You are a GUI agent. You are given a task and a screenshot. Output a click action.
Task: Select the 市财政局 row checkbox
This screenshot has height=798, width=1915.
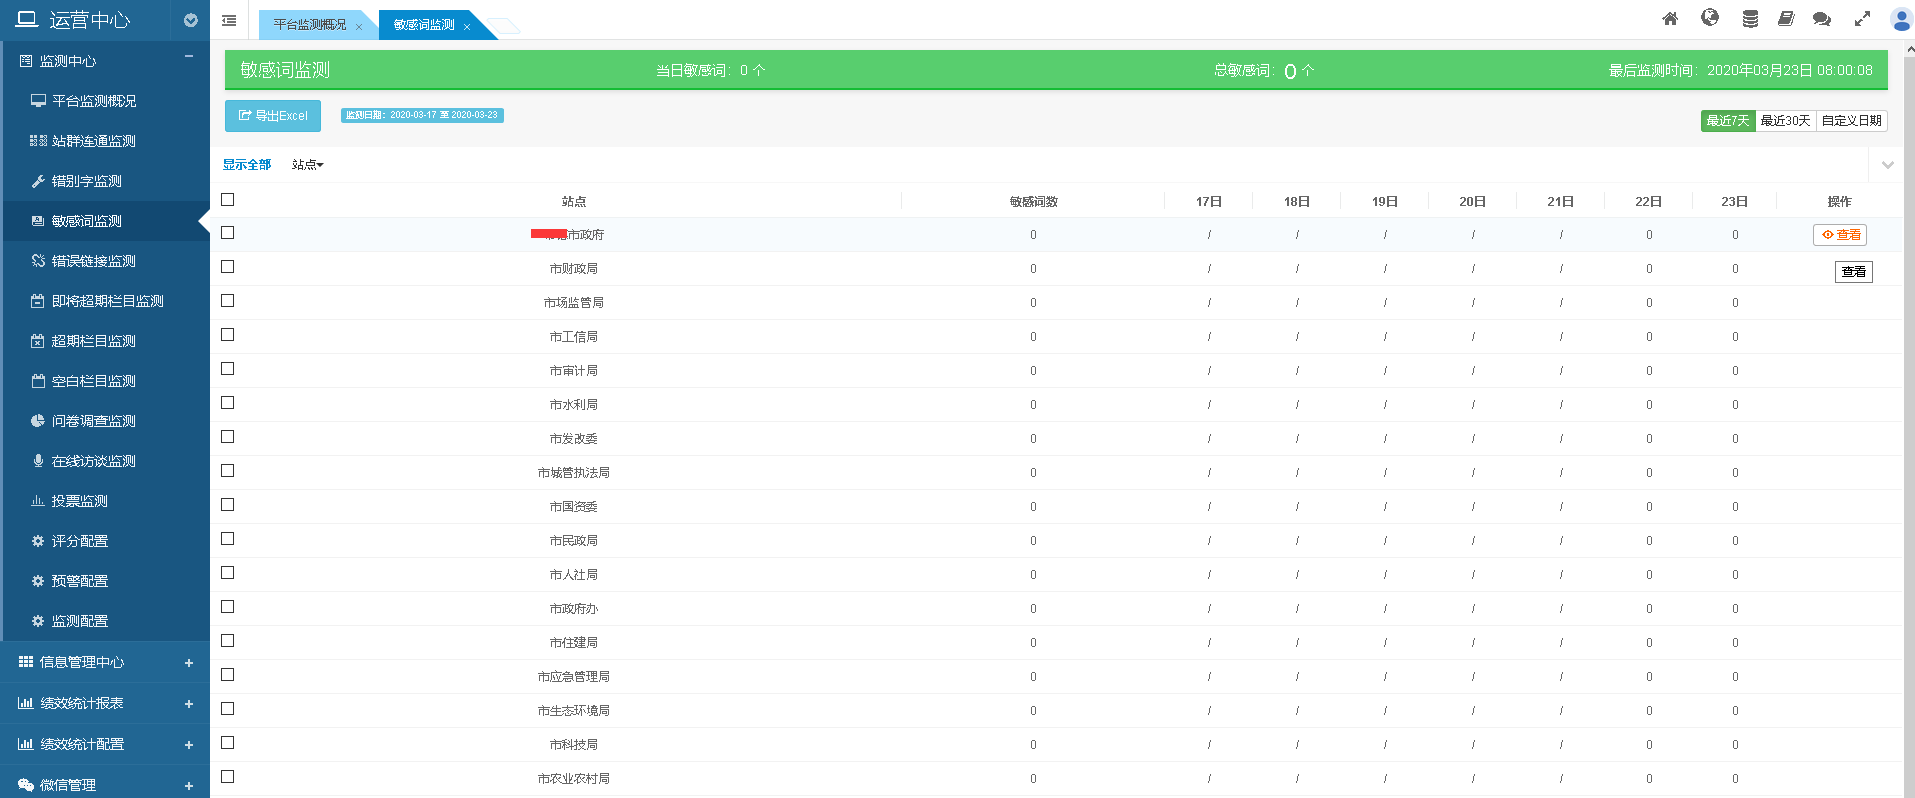(x=228, y=267)
